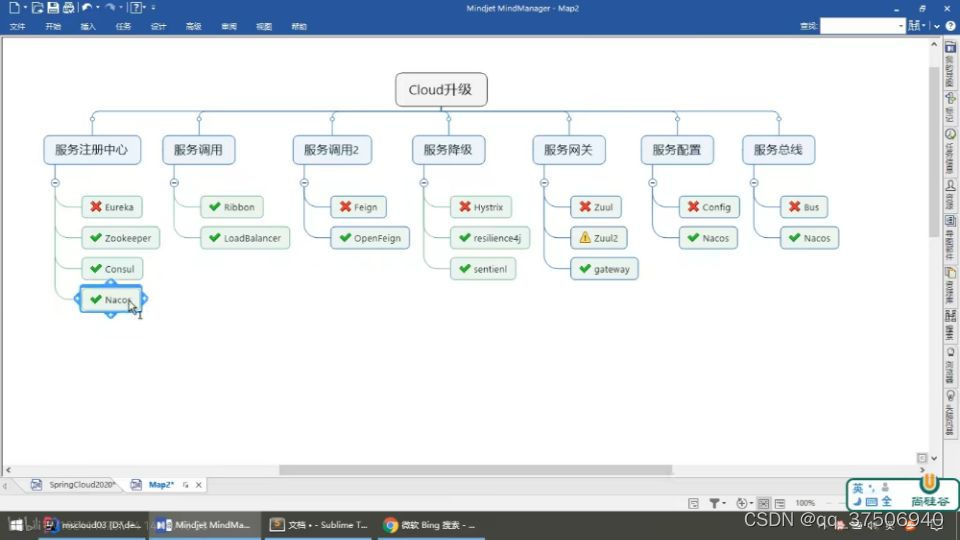Viewport: 960px width, 540px height.
Task: Select the Bus subtopic
Action: (x=804, y=207)
